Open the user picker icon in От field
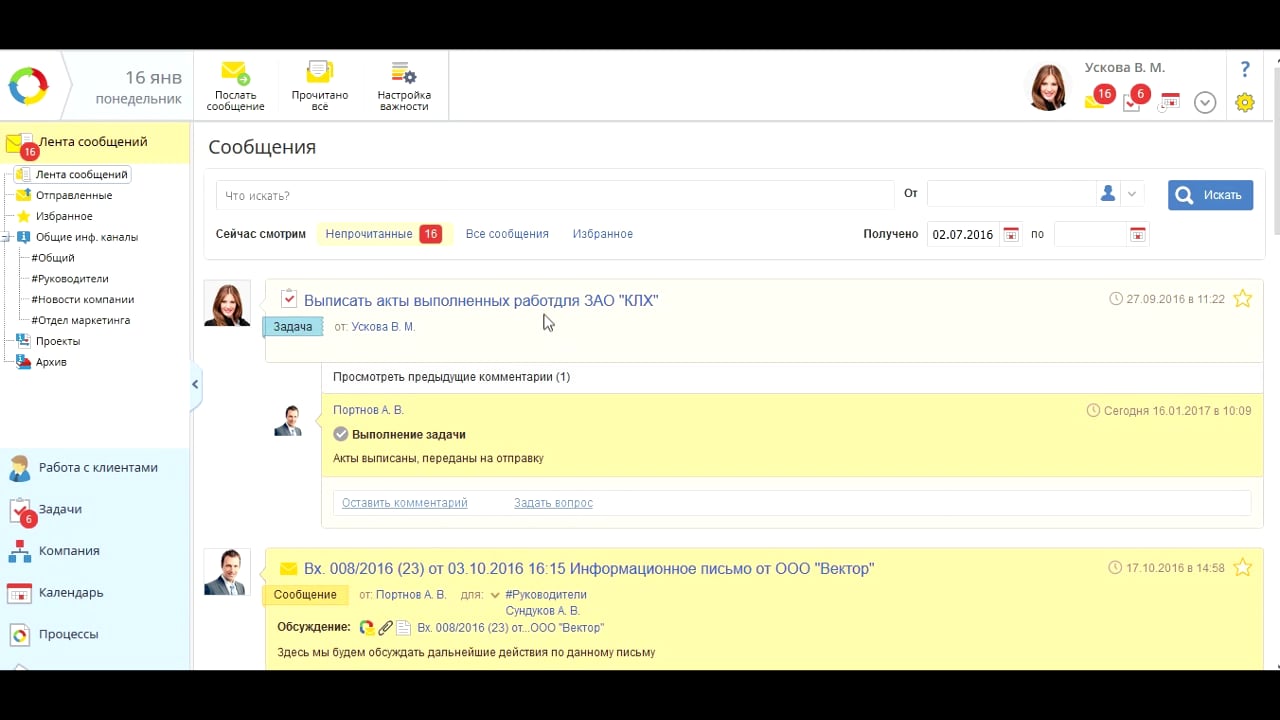Viewport: 1280px width, 720px height. point(1107,194)
